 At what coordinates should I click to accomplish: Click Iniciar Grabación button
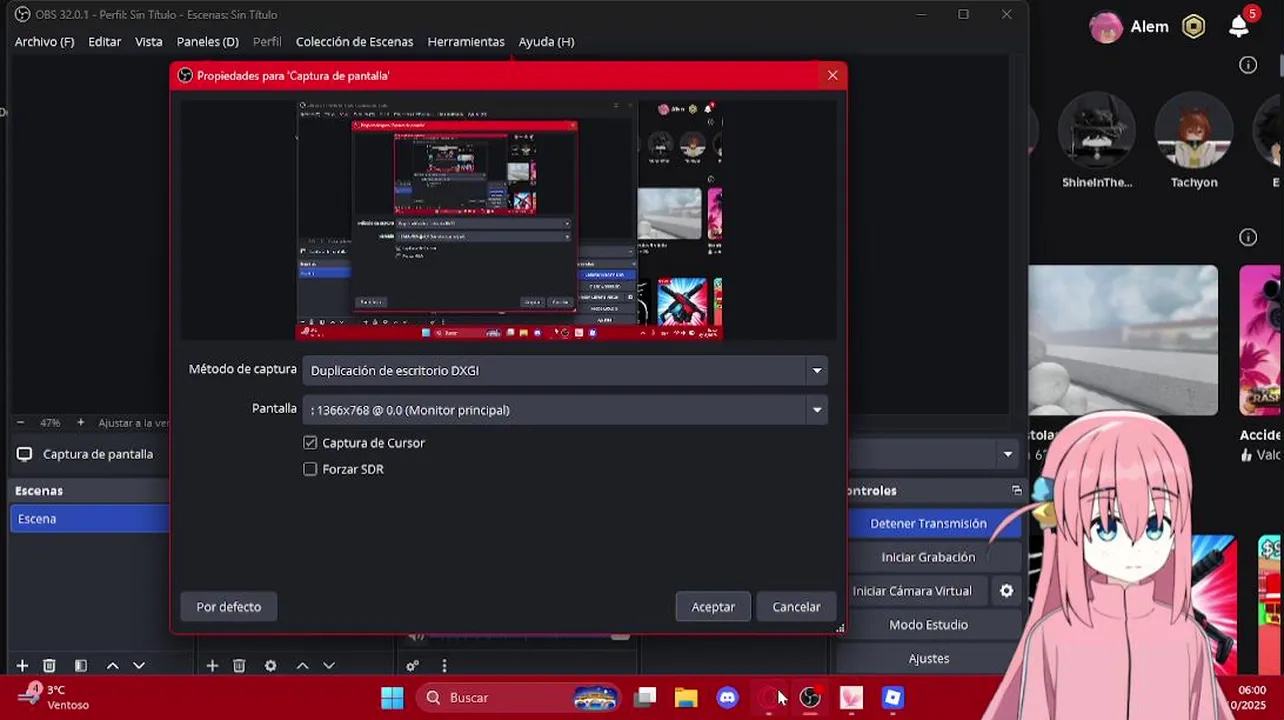928,557
